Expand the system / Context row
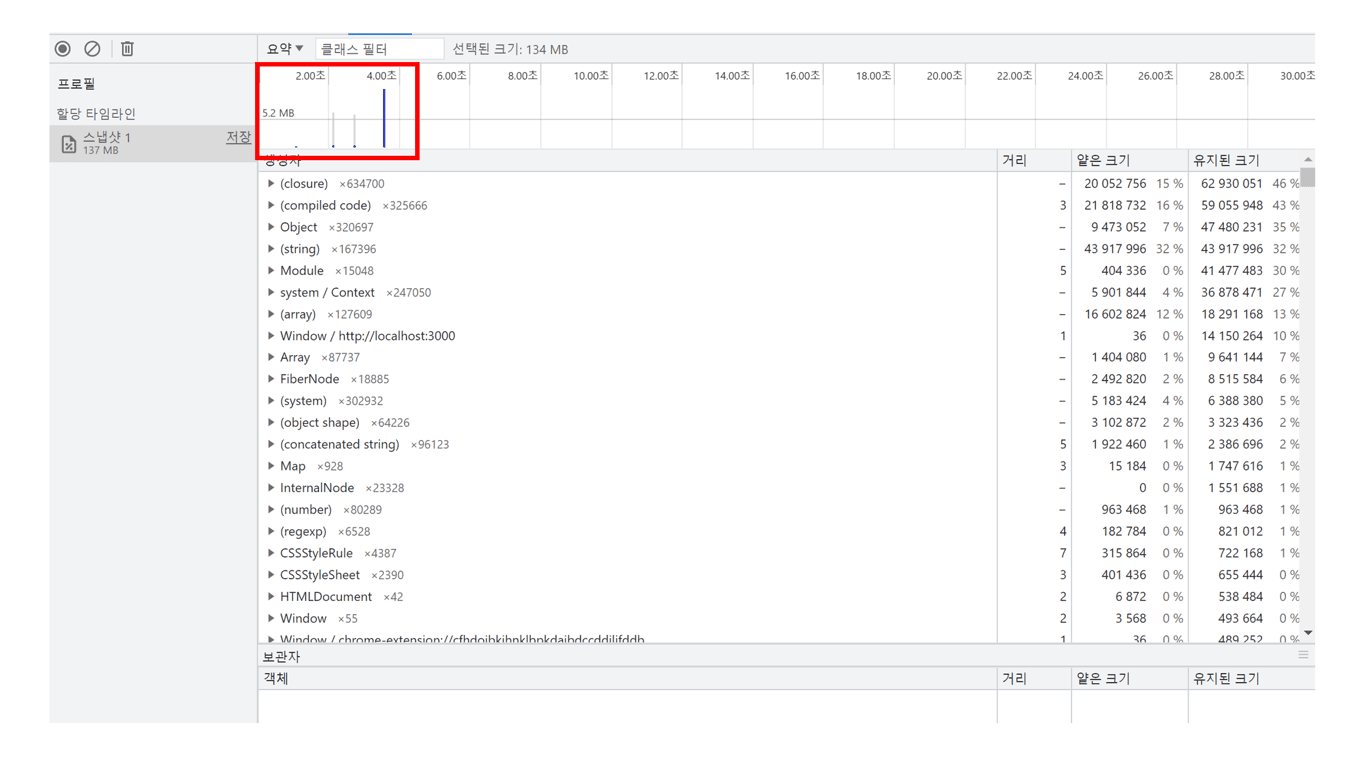The width and height of the screenshot is (1362, 768). tap(271, 293)
